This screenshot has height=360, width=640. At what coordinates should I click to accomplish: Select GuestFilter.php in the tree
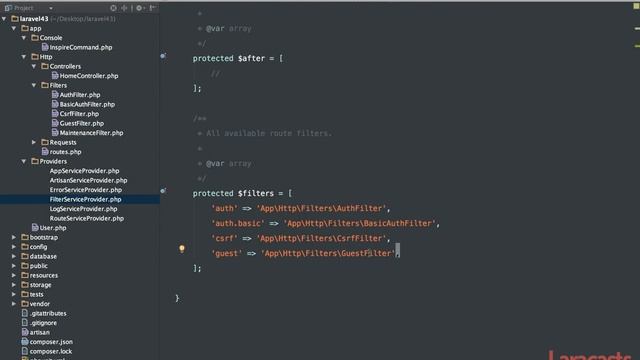click(82, 123)
